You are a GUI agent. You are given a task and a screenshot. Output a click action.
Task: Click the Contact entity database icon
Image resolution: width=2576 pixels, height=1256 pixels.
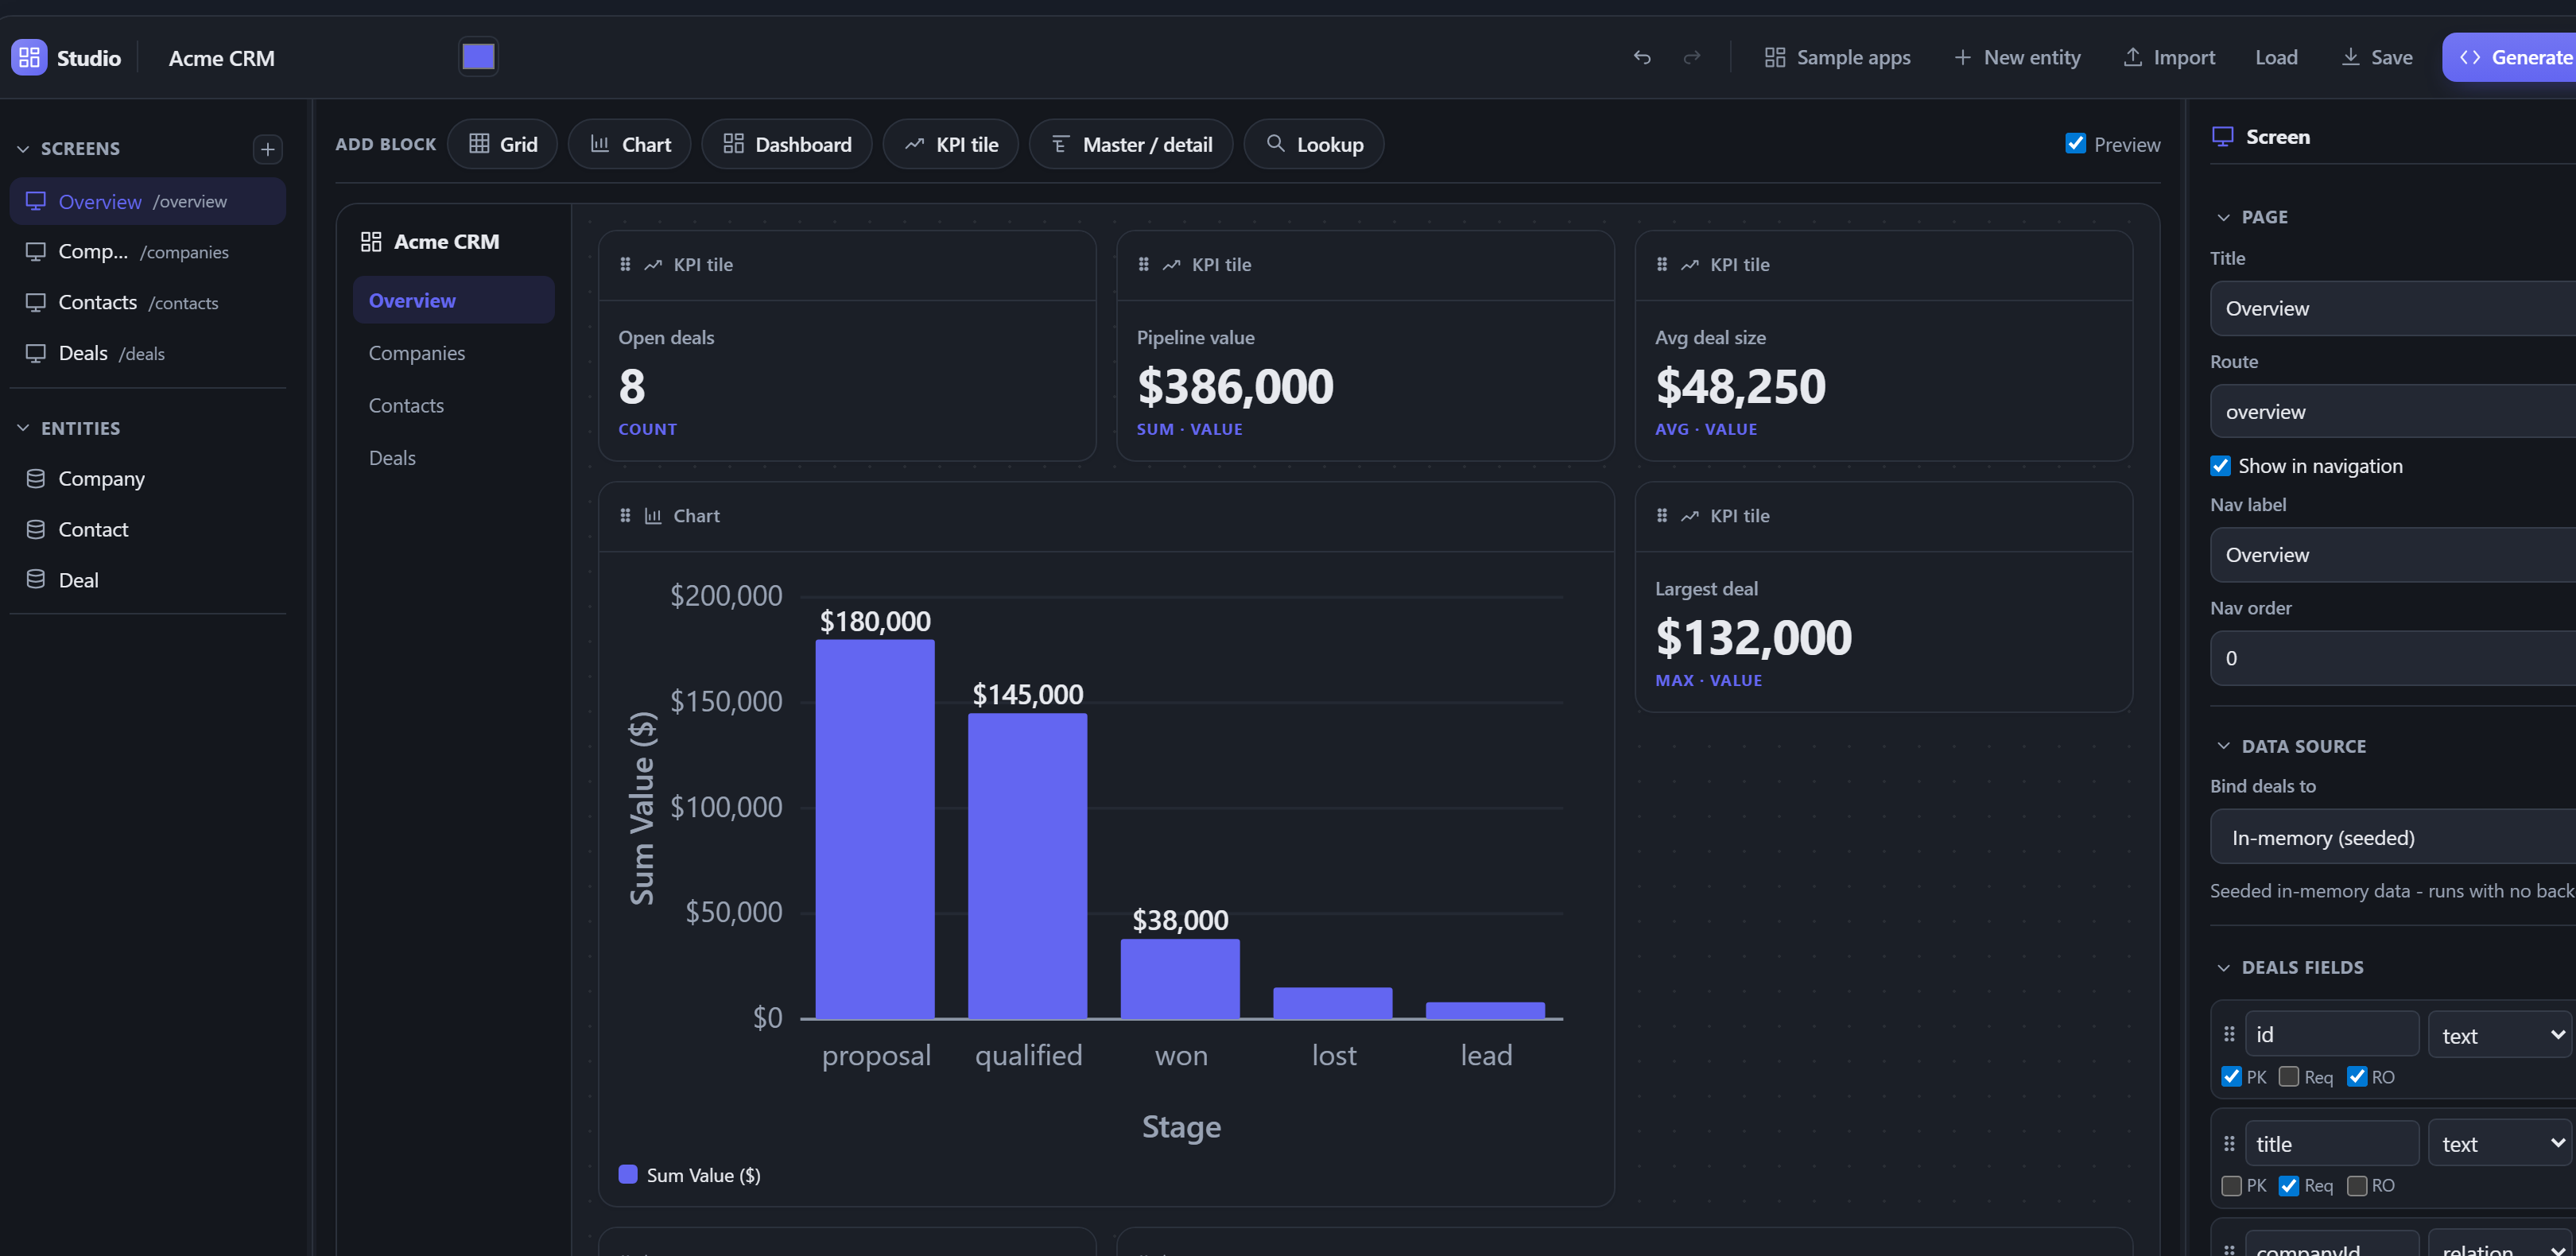(x=36, y=529)
